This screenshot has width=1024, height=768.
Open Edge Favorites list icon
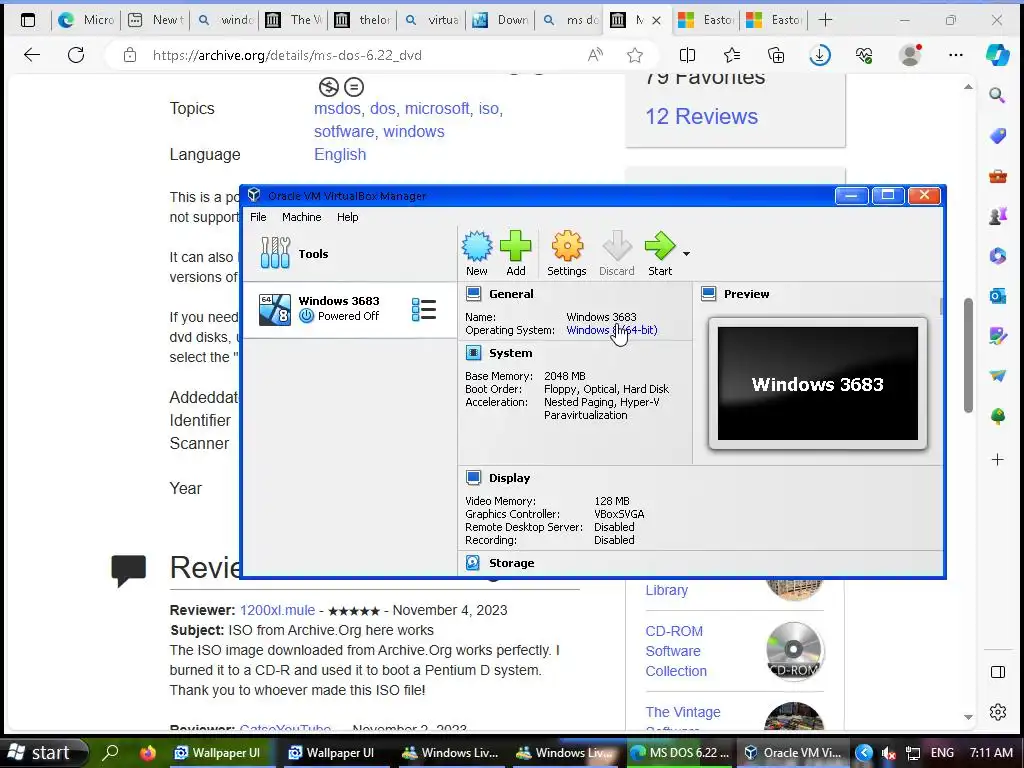click(732, 56)
